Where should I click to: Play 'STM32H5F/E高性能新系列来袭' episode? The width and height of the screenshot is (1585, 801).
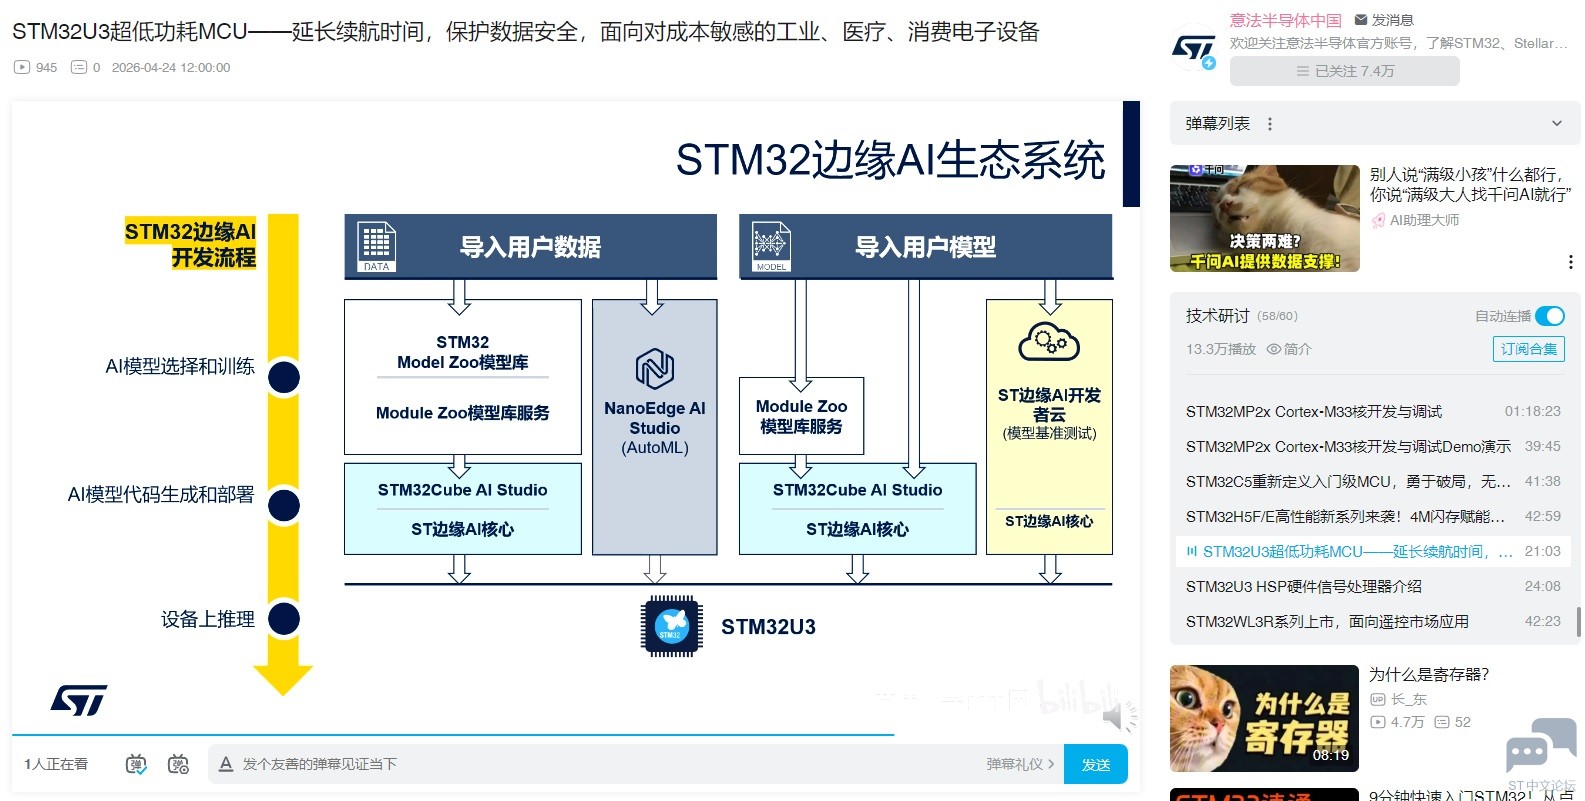click(1373, 516)
